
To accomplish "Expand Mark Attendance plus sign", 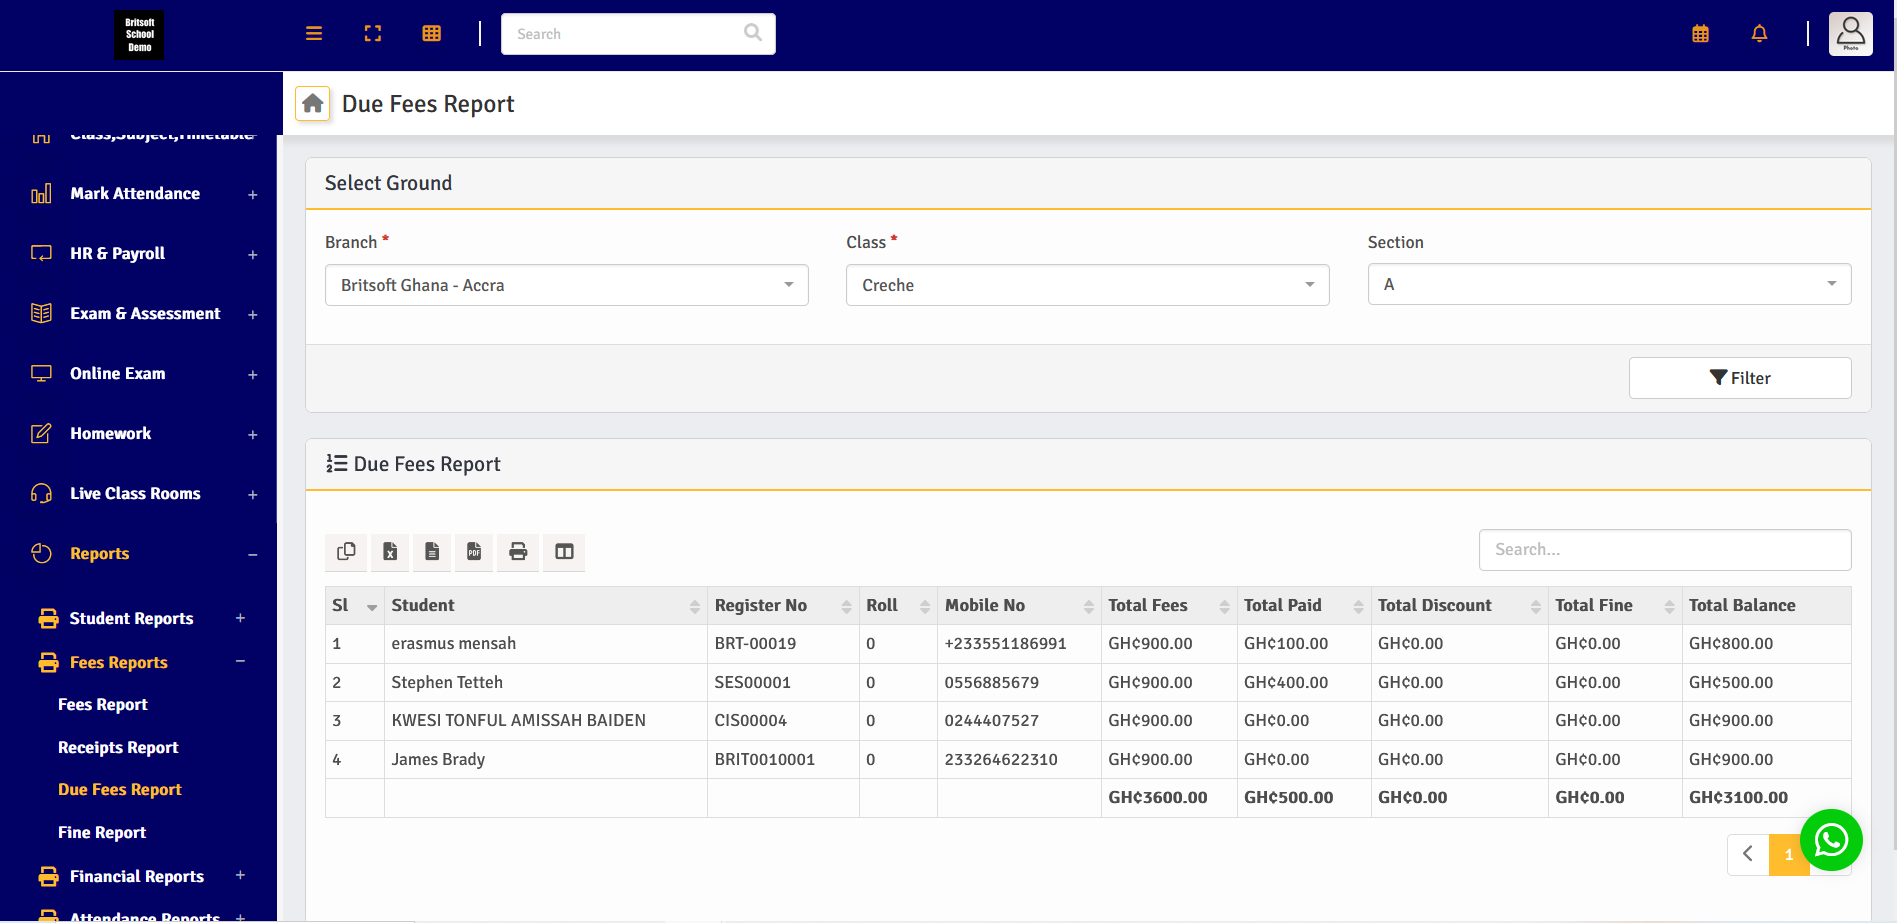I will tap(253, 195).
